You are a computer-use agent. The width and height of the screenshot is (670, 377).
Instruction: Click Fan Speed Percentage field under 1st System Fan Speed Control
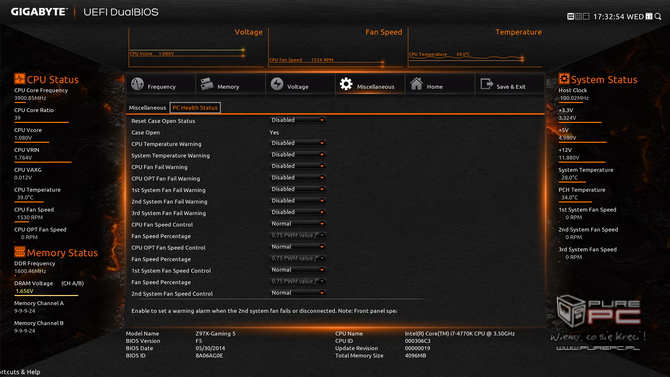tap(297, 282)
